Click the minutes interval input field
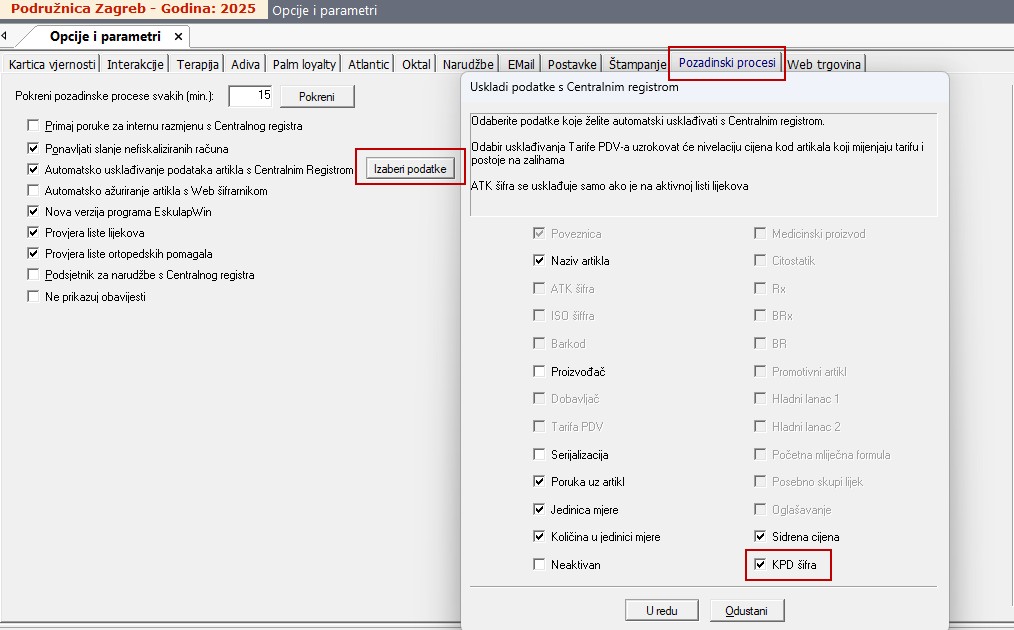The image size is (1014, 630). [250, 96]
